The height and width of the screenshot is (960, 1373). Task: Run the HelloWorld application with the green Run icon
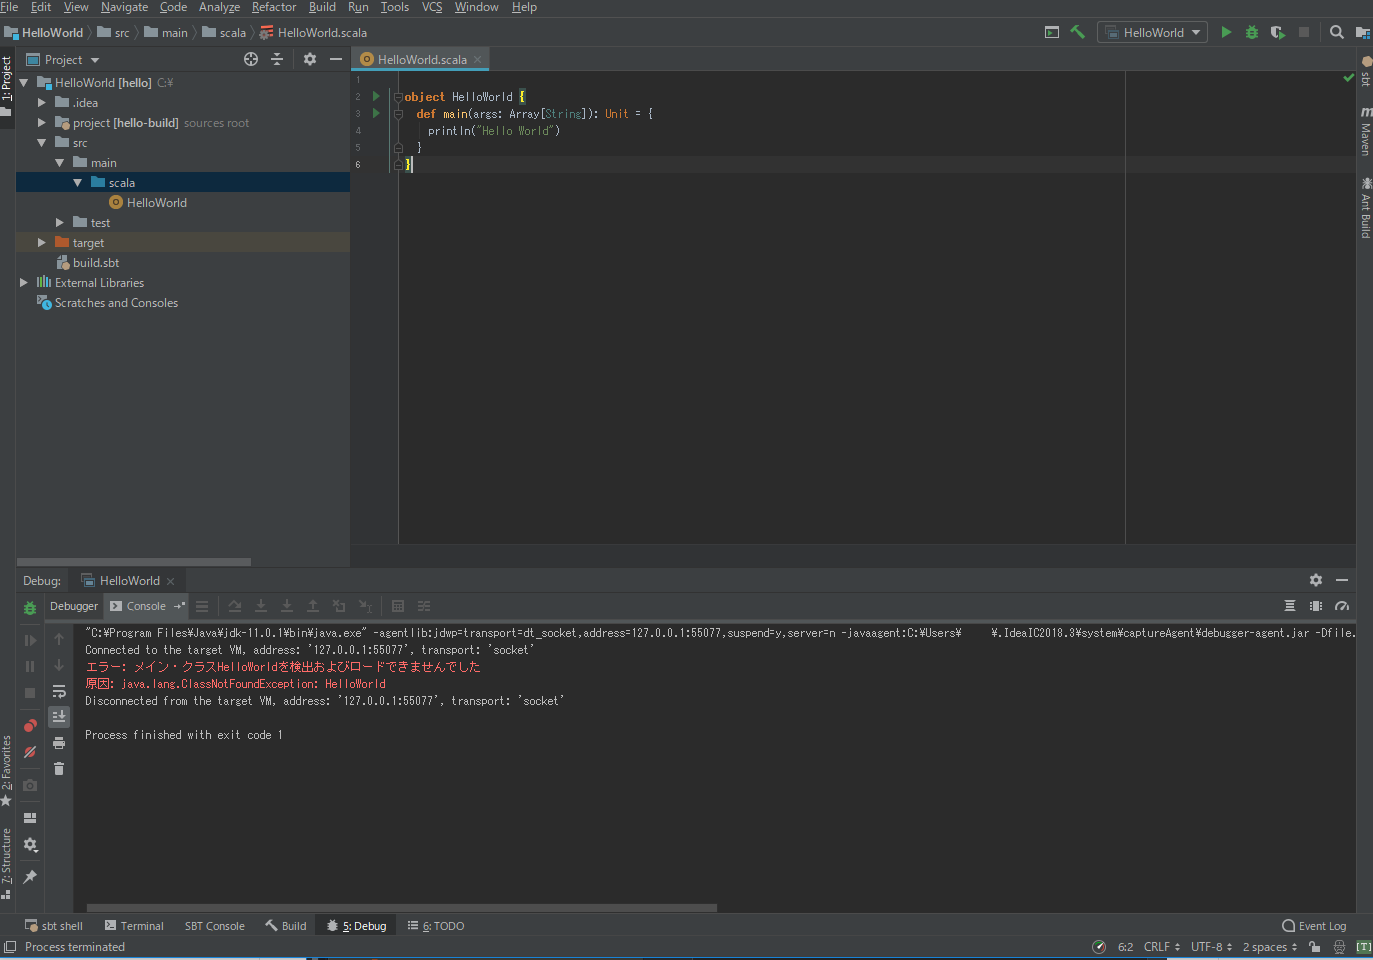(x=1226, y=31)
